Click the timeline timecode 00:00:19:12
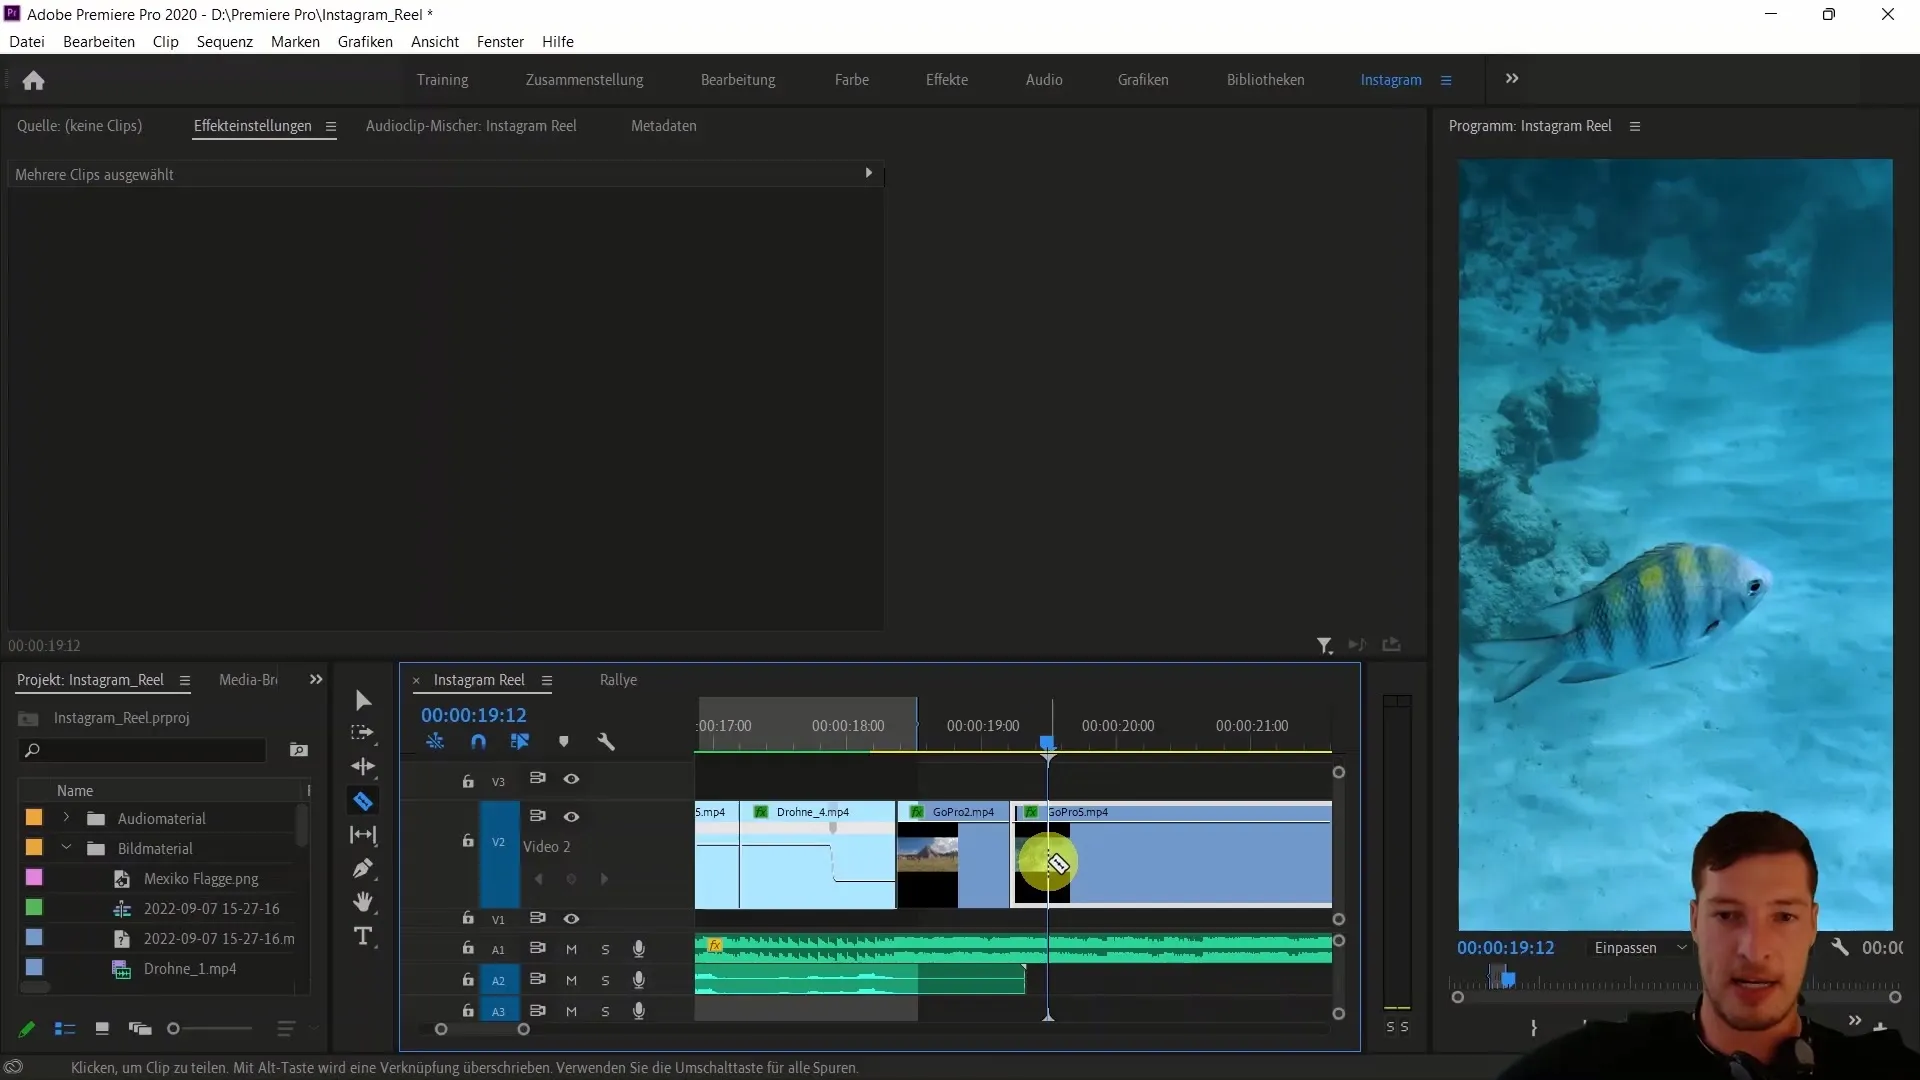The image size is (1920, 1080). 474,715
